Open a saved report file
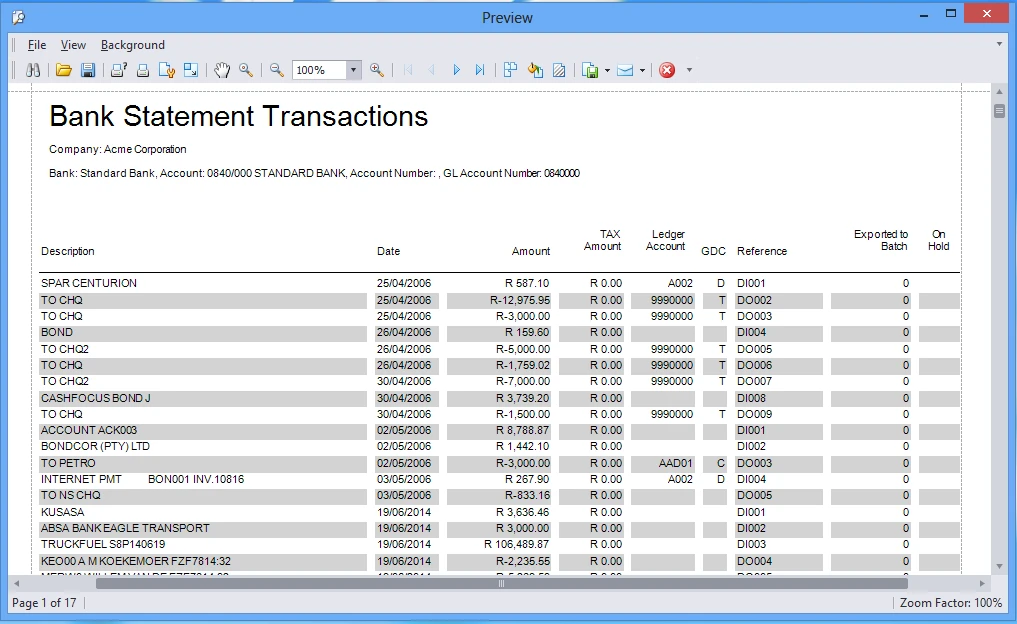1017x624 pixels. (64, 70)
